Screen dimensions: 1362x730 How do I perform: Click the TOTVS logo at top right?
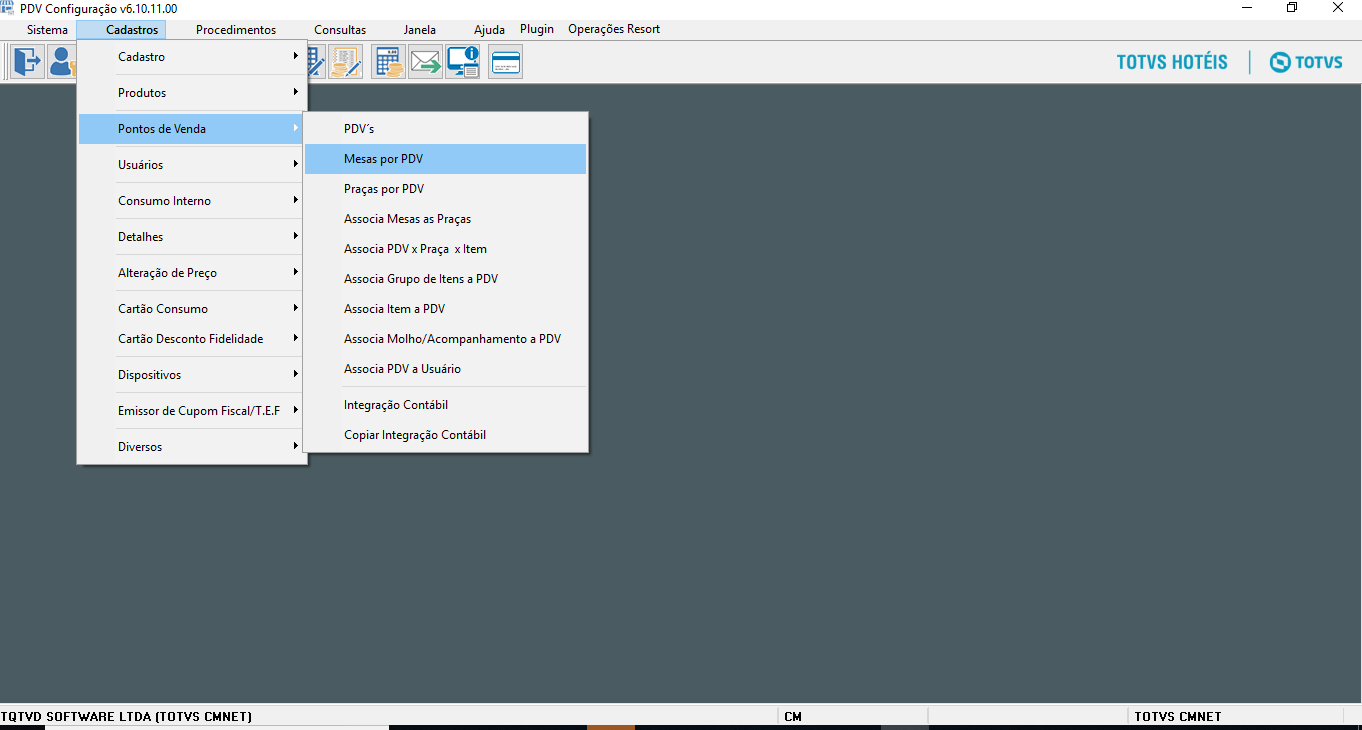pos(1306,62)
